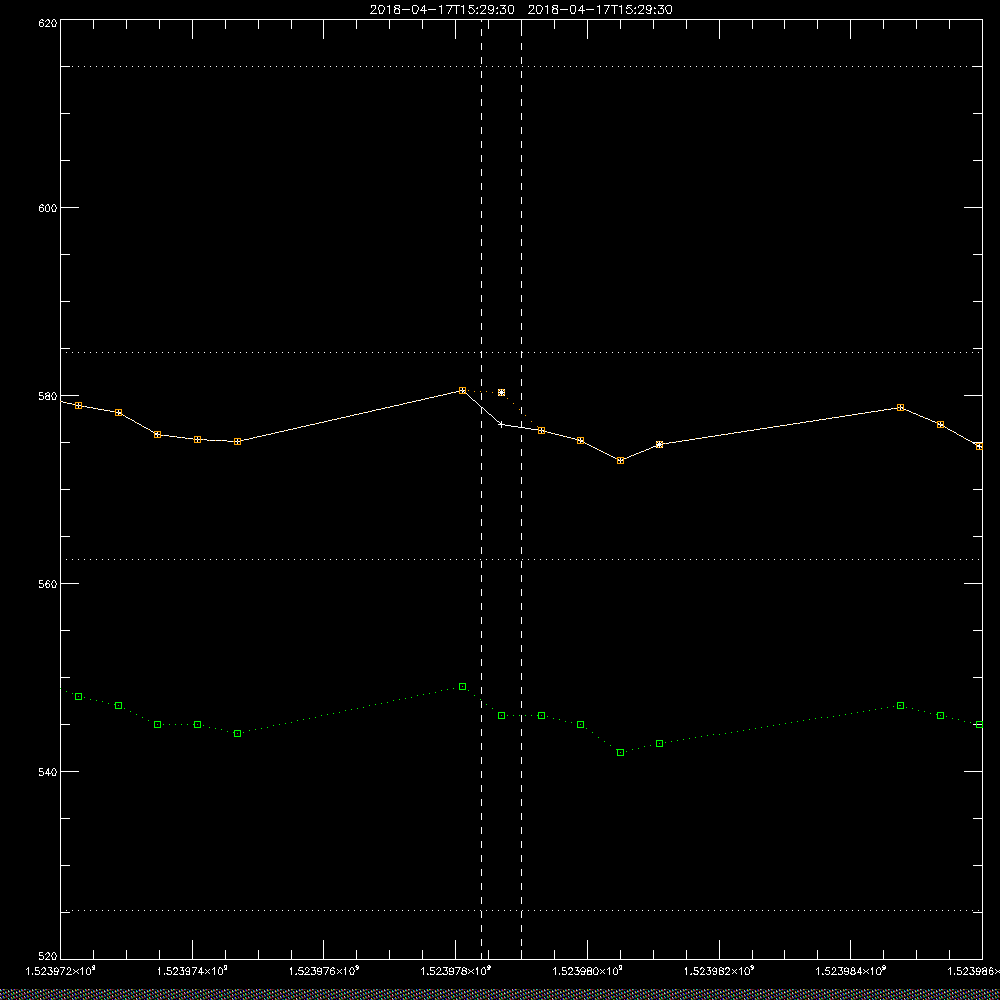Click x-axis label 1.523976×10⁹
Image resolution: width=1000 pixels, height=1000 pixels.
324,971
